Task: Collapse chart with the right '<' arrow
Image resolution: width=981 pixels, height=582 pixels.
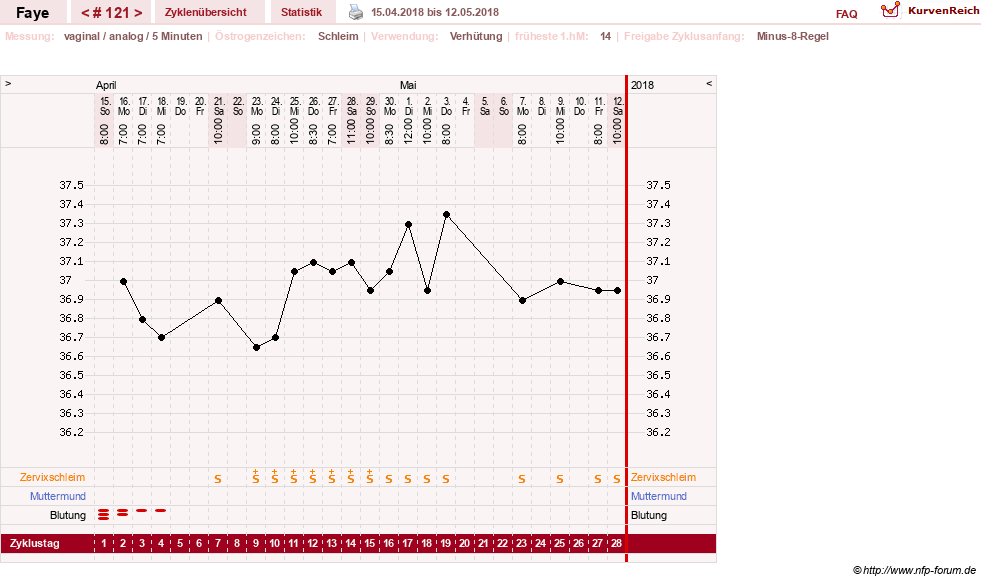Action: click(709, 83)
